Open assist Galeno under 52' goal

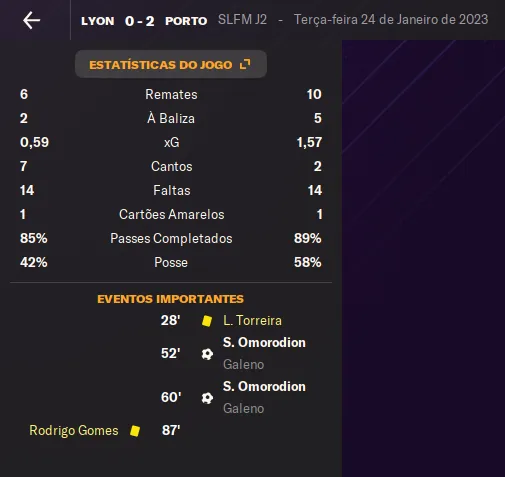243,364
